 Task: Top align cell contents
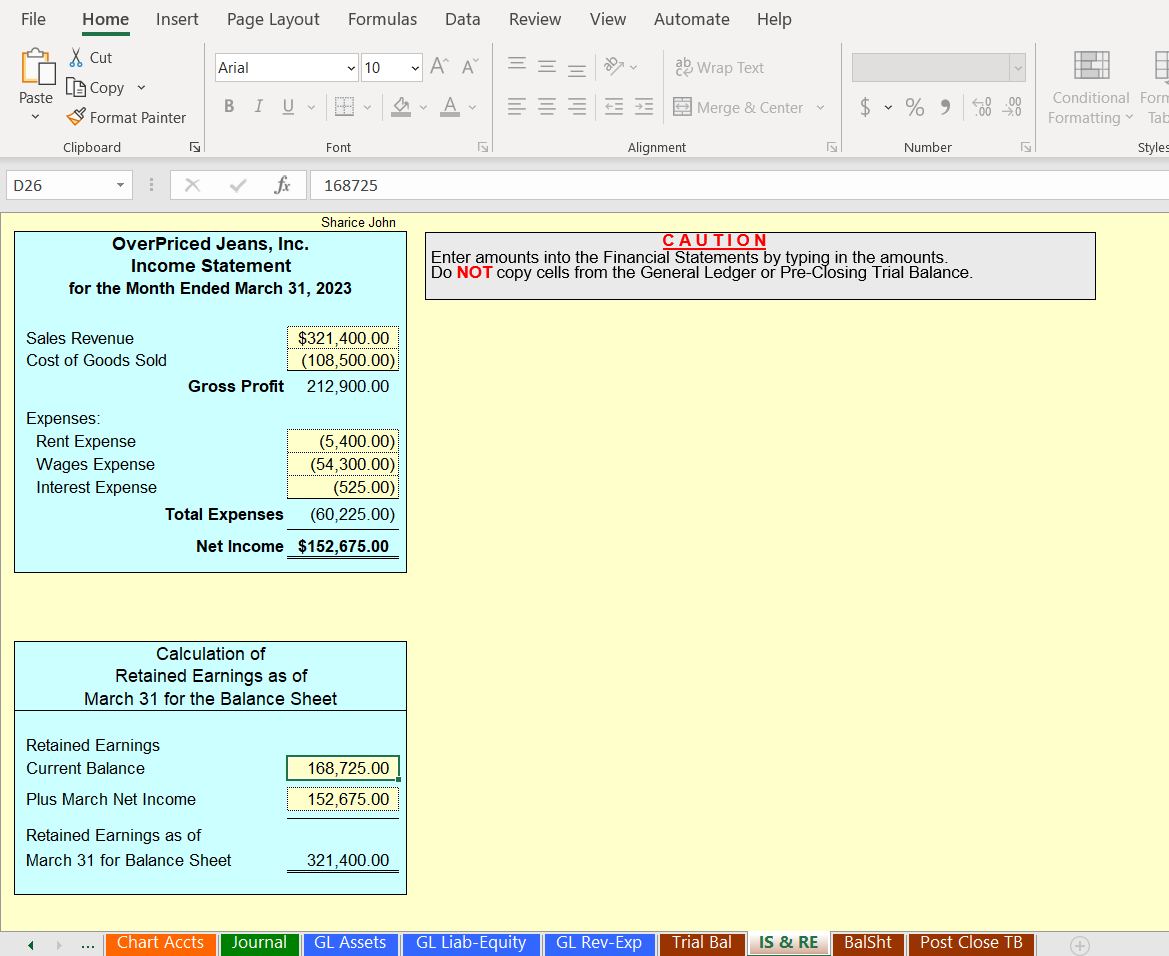click(x=517, y=66)
